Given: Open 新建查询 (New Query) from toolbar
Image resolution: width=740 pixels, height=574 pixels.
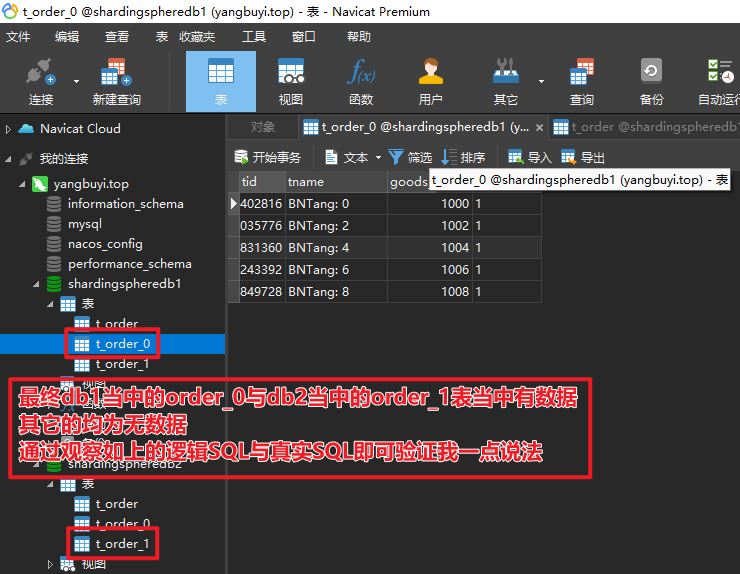Looking at the screenshot, I should pos(116,81).
